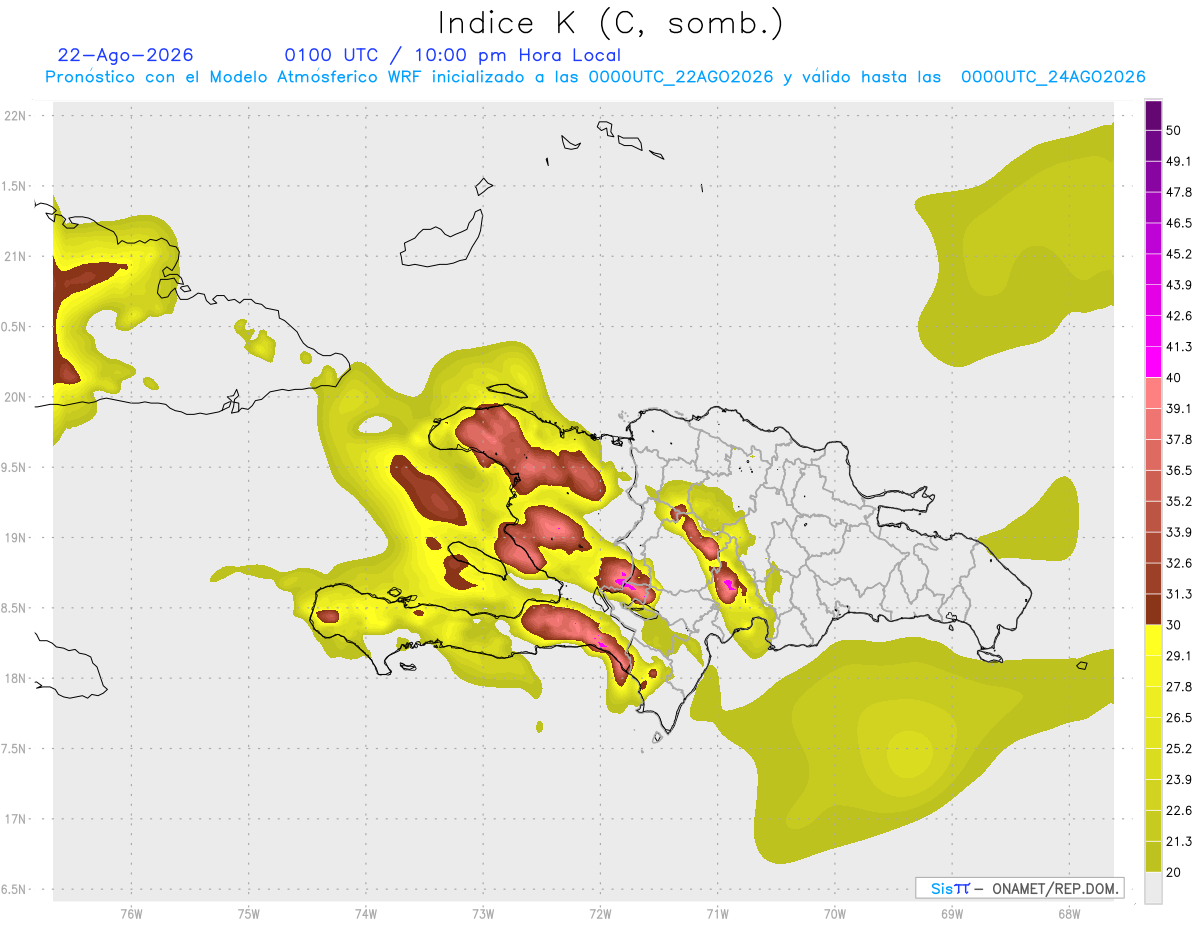
Task: Click the '71W' longitude label
Action: point(717,914)
